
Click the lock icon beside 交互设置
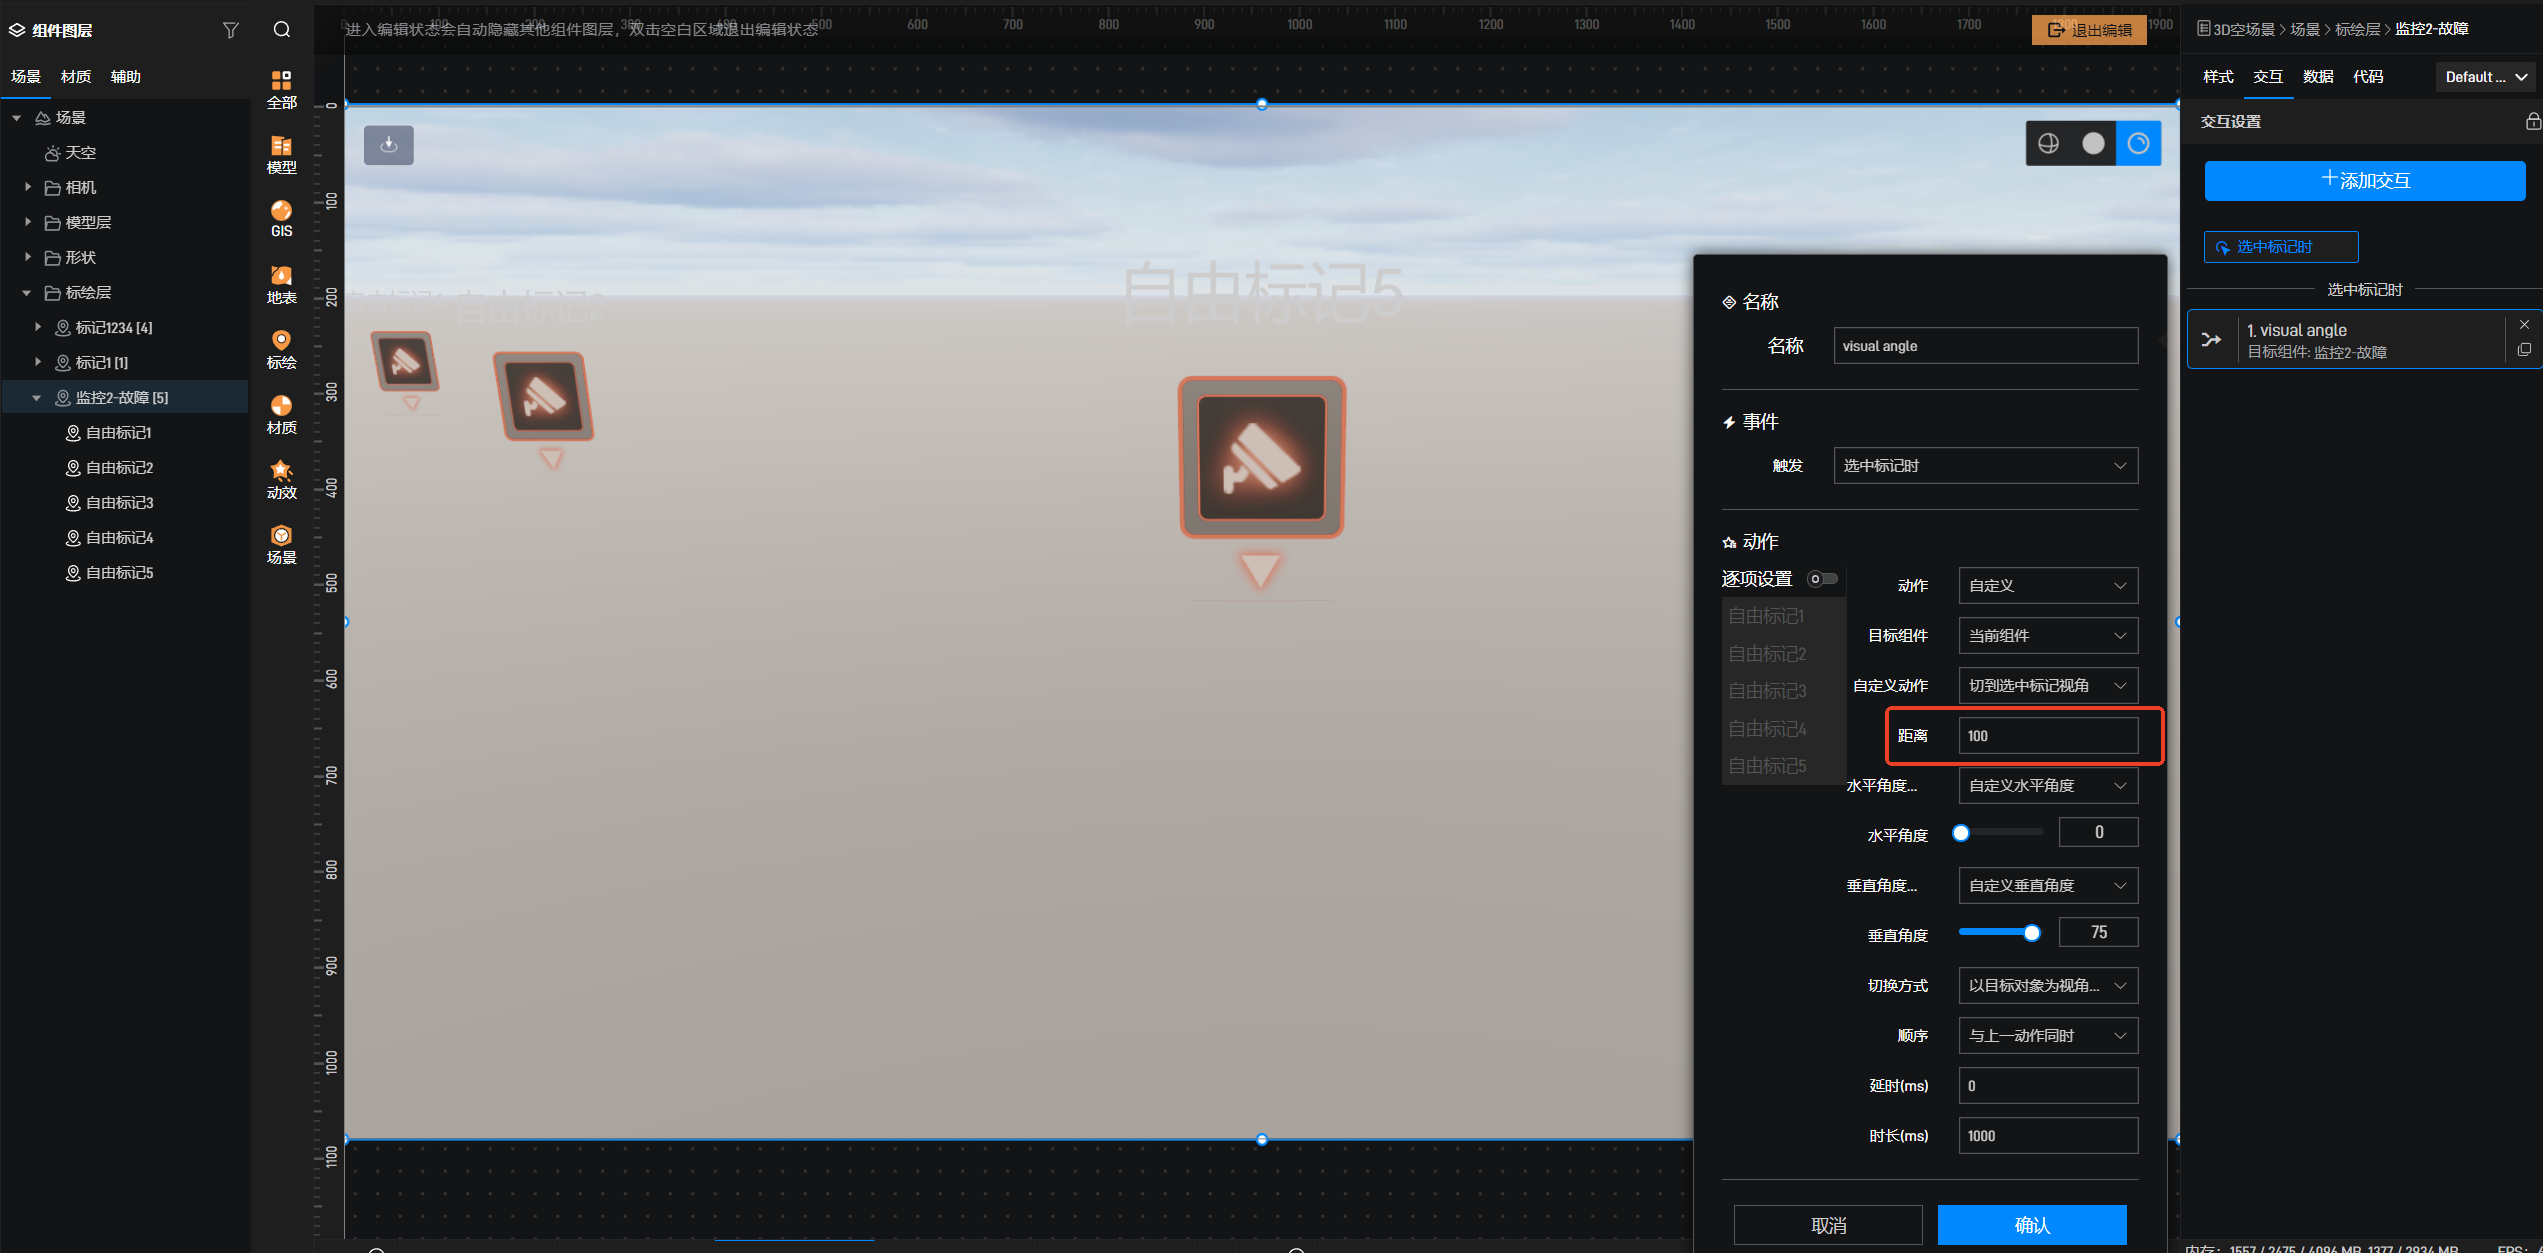2532,121
